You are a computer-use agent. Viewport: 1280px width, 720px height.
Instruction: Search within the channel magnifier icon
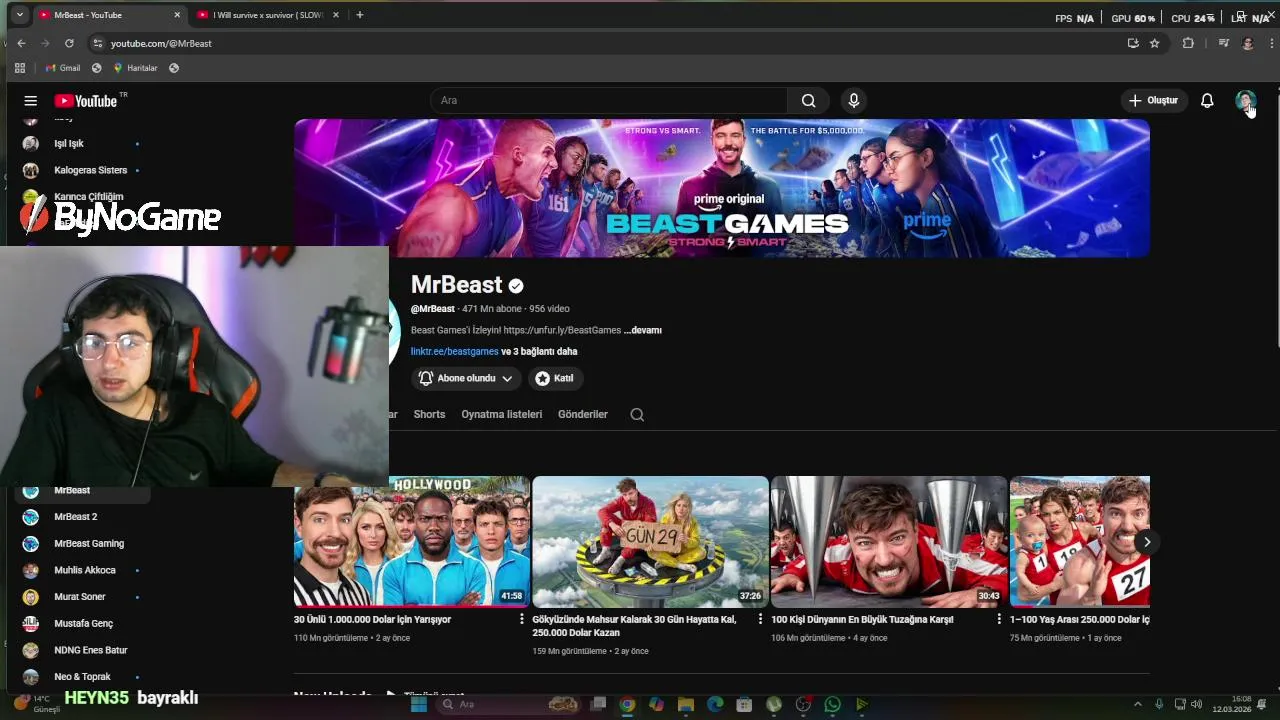tap(637, 414)
